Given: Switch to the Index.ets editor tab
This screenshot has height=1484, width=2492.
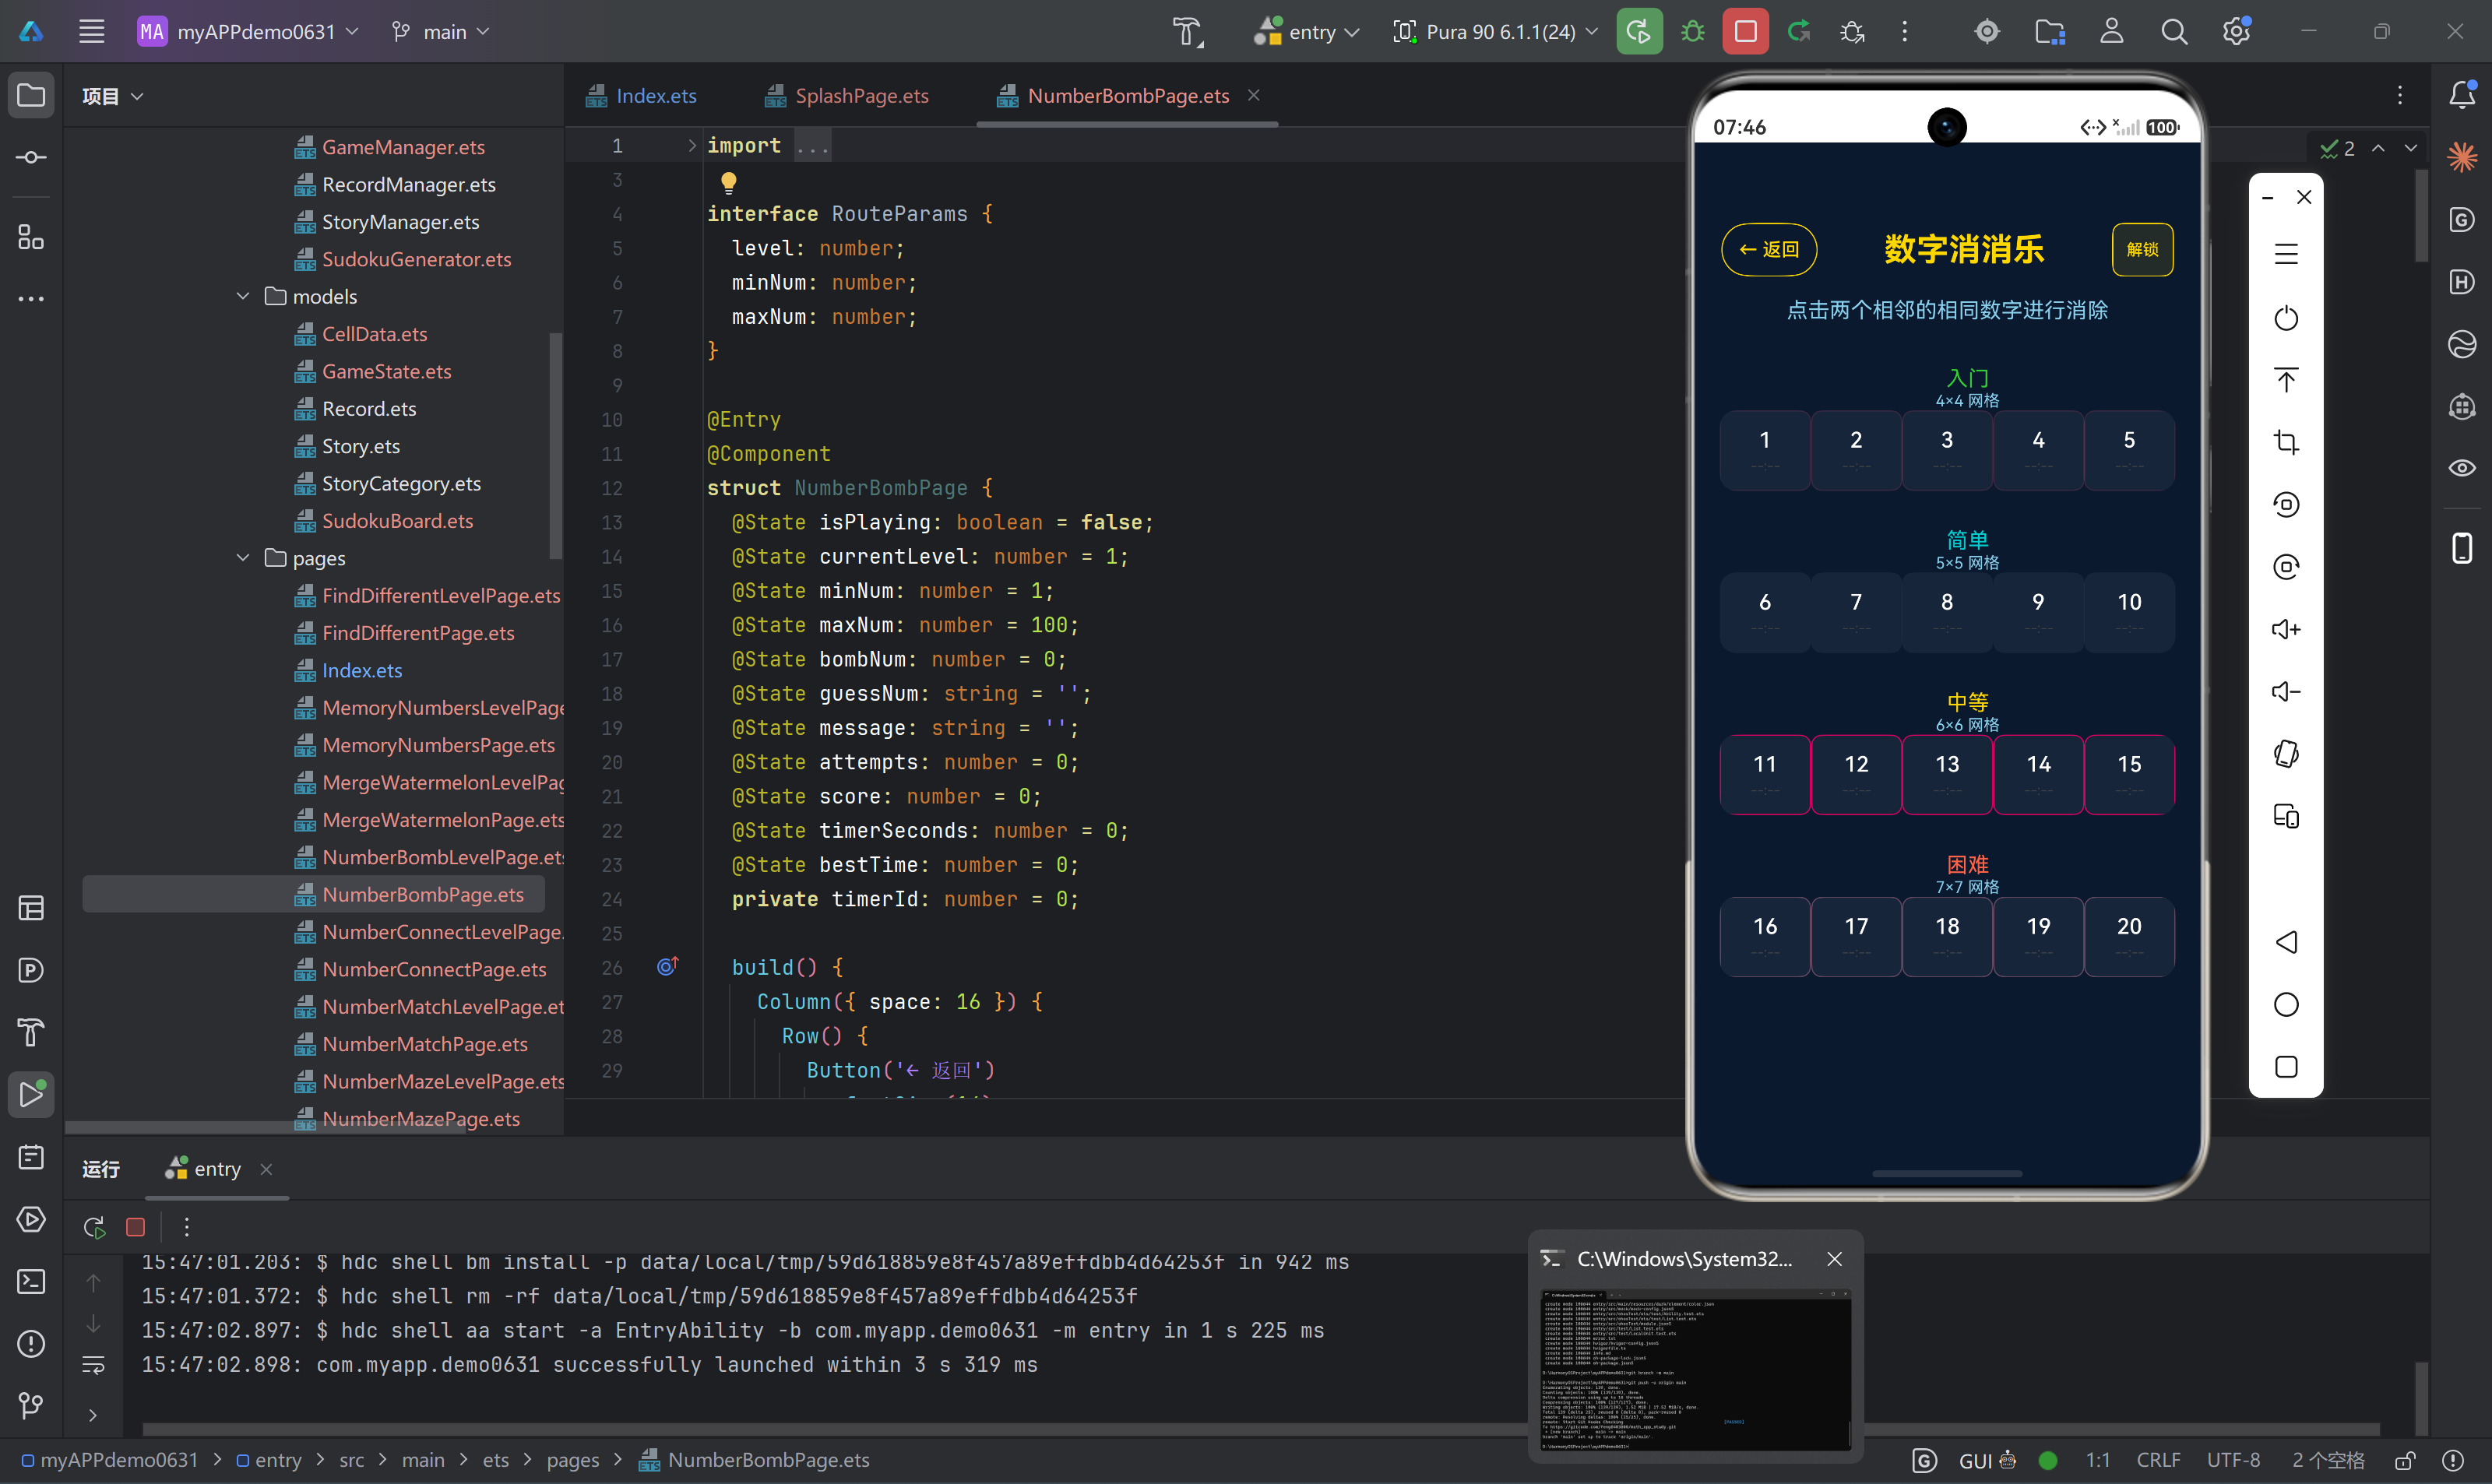Looking at the screenshot, I should [642, 96].
